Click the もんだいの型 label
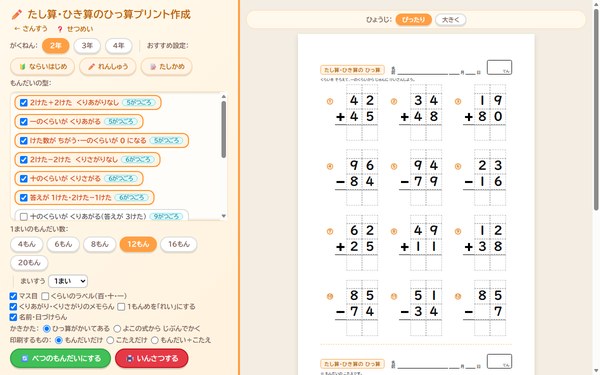 31,83
